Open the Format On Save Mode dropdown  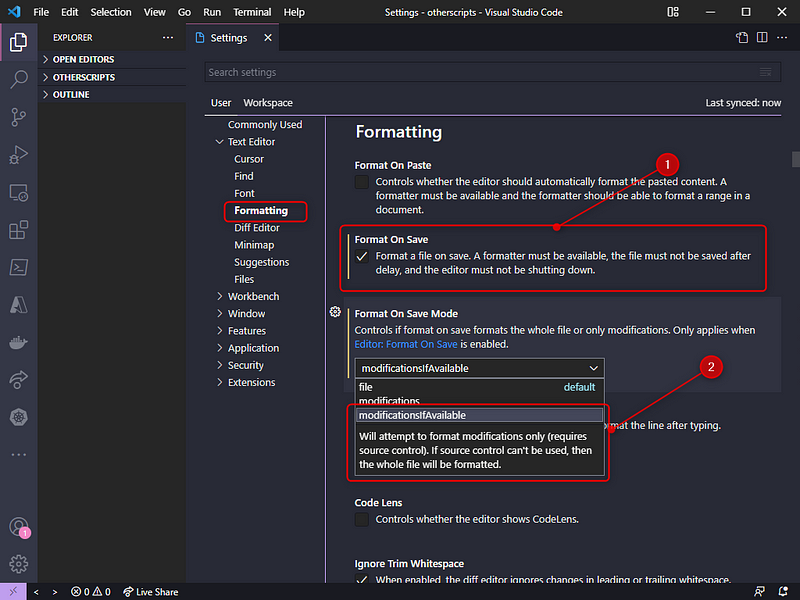(480, 368)
